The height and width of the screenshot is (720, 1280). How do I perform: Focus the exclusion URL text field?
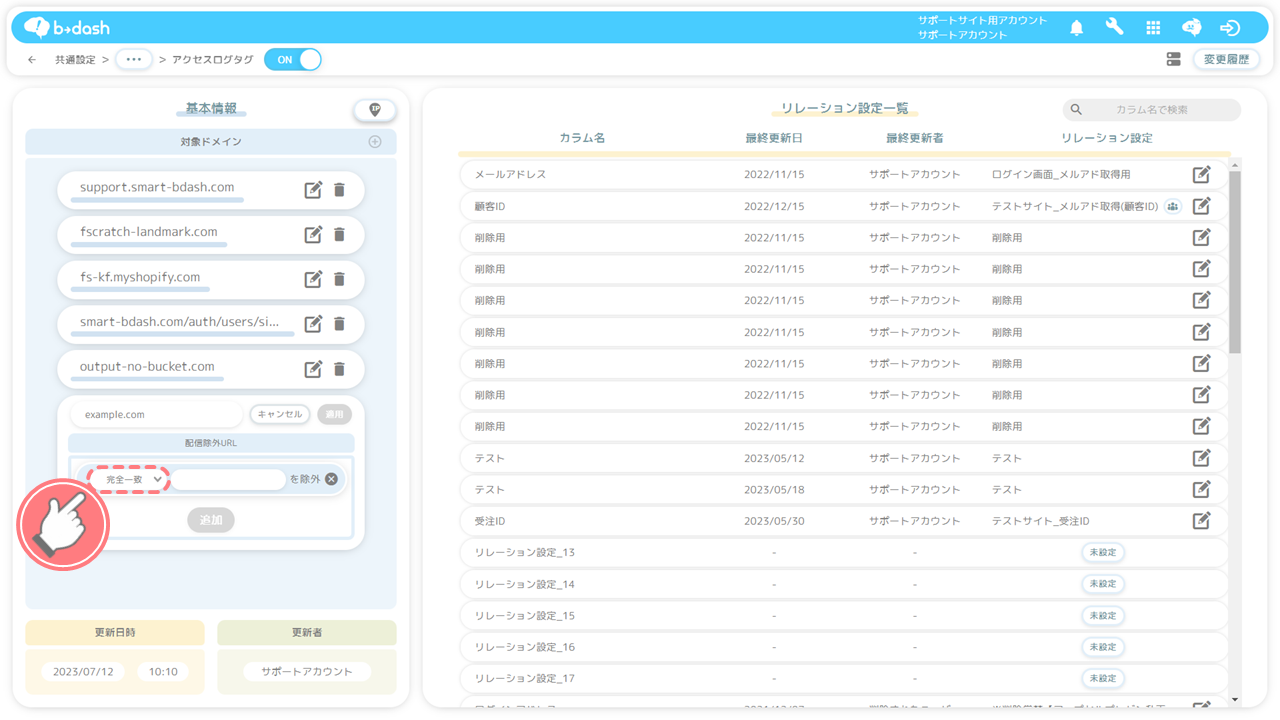(x=229, y=480)
